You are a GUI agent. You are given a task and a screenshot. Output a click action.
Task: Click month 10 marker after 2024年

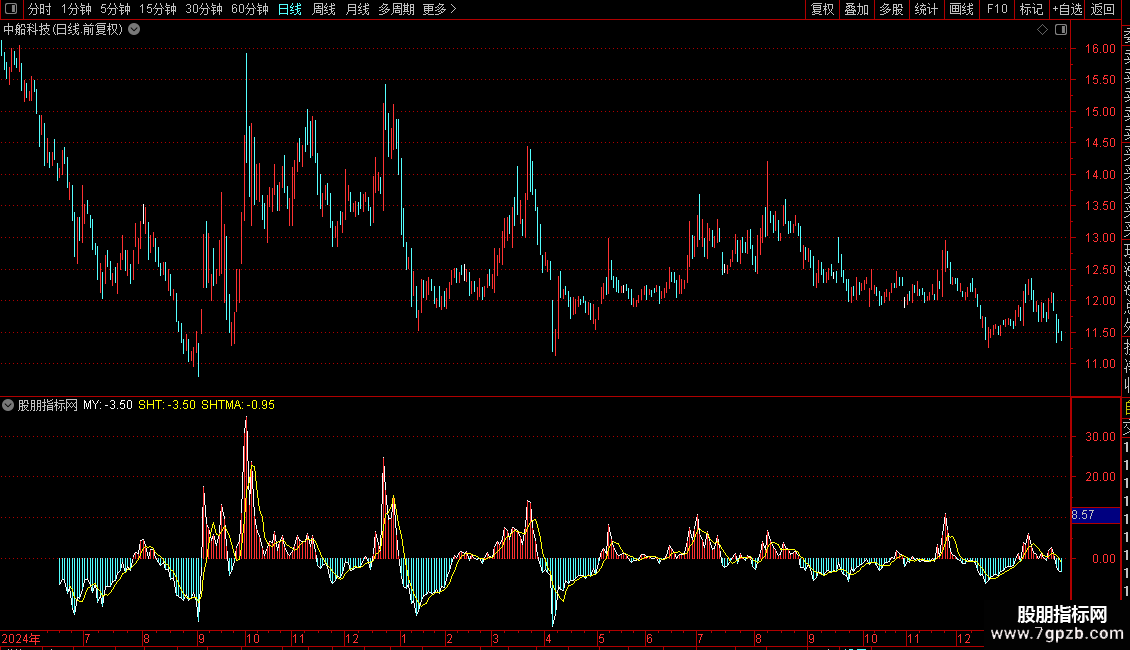pos(253,638)
